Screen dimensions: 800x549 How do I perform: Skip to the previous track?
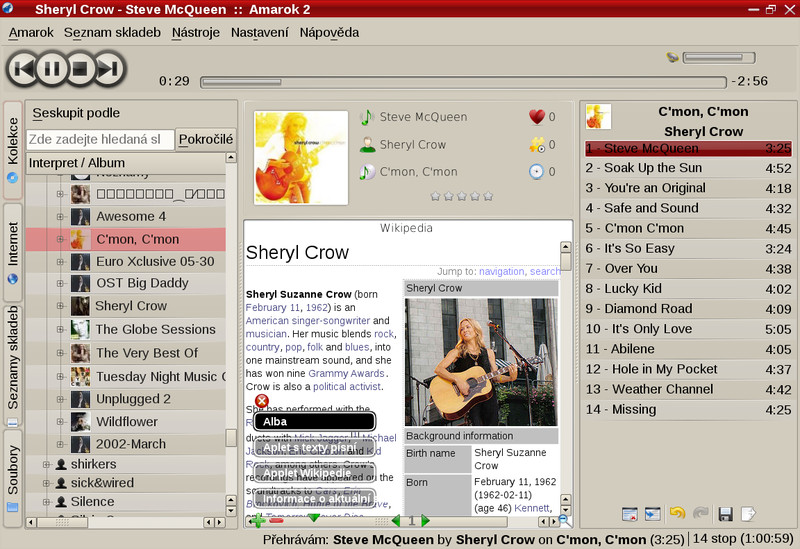click(x=22, y=68)
